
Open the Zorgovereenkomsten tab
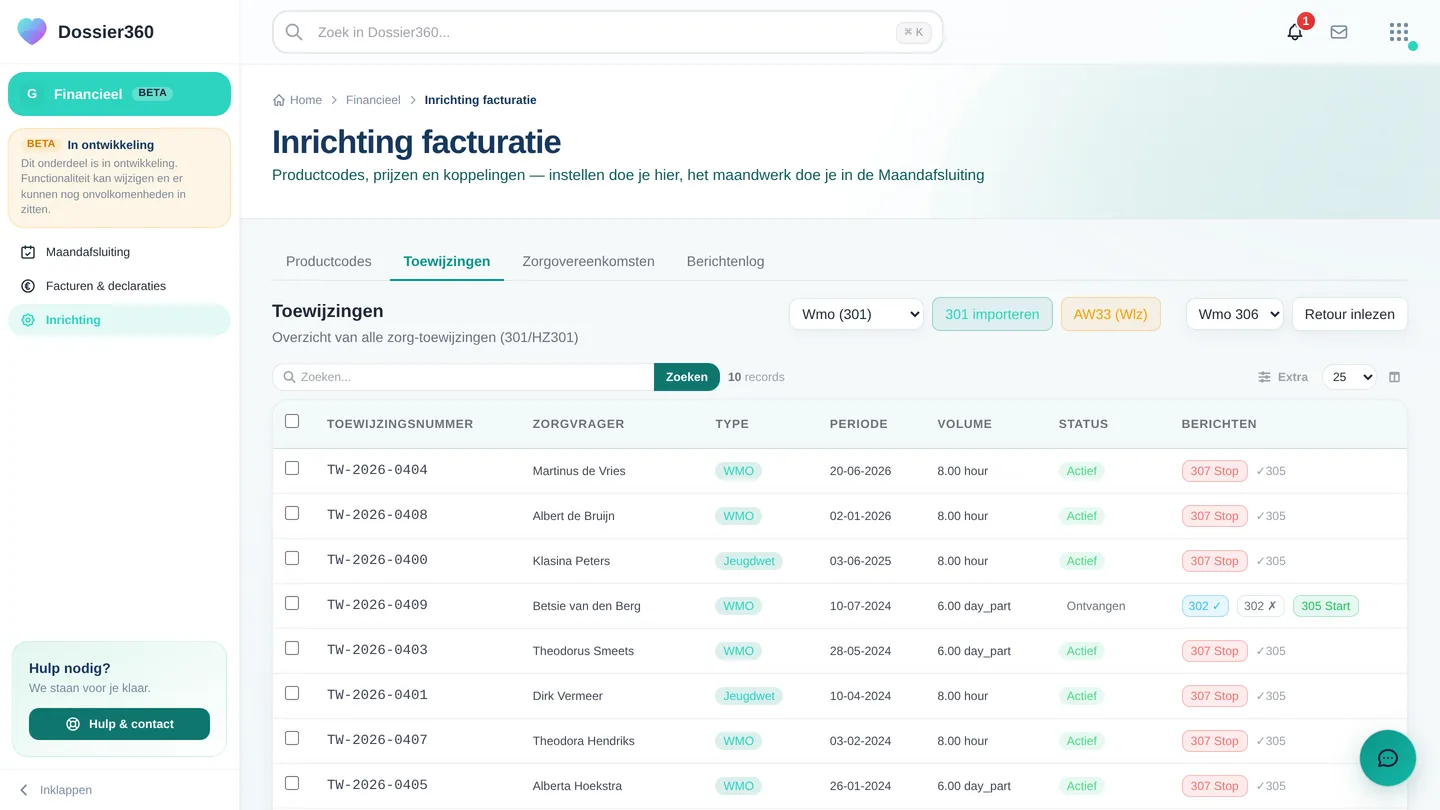(x=588, y=261)
